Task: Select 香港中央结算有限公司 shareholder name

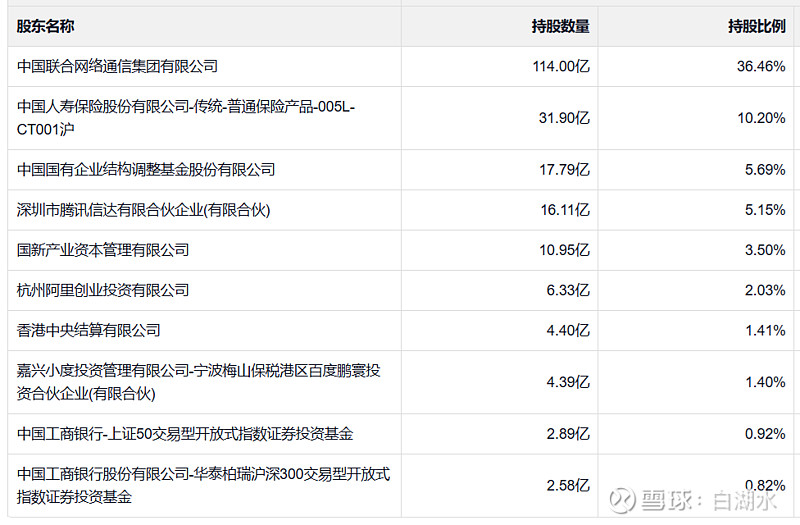Action: coord(89,331)
